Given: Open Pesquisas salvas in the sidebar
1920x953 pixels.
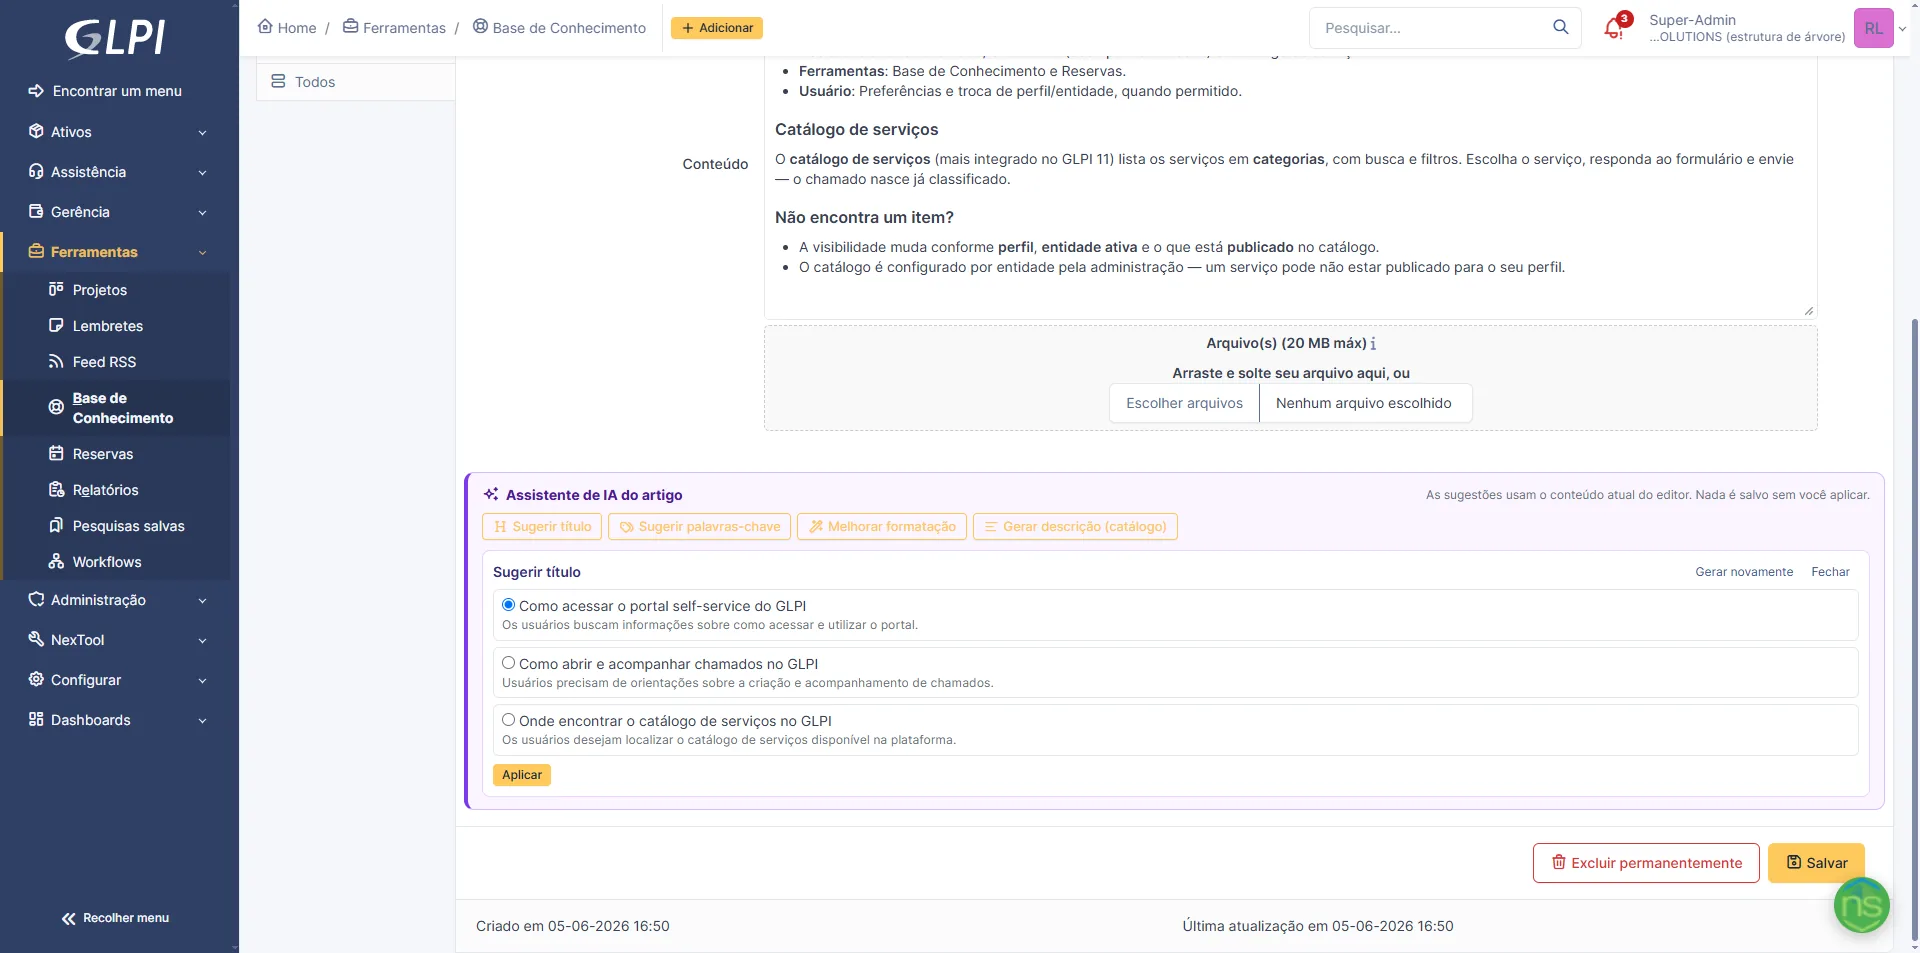Looking at the screenshot, I should pos(116,526).
